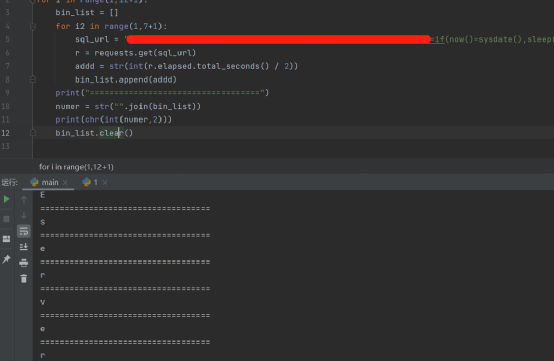Click the sql_url assignment on line 5
The height and width of the screenshot is (361, 554).
(314, 39)
